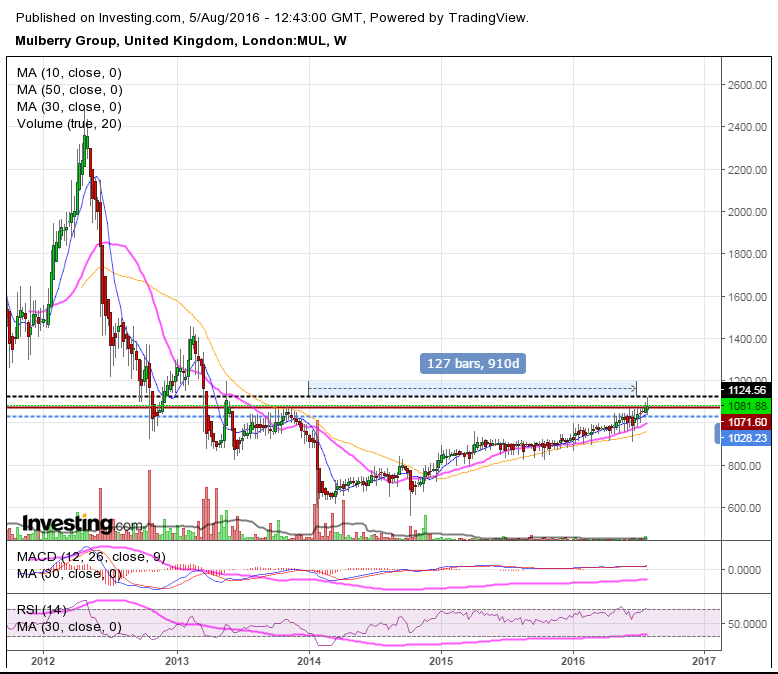Select the MA (30, close, 0) label in RSI pane

coord(69,627)
